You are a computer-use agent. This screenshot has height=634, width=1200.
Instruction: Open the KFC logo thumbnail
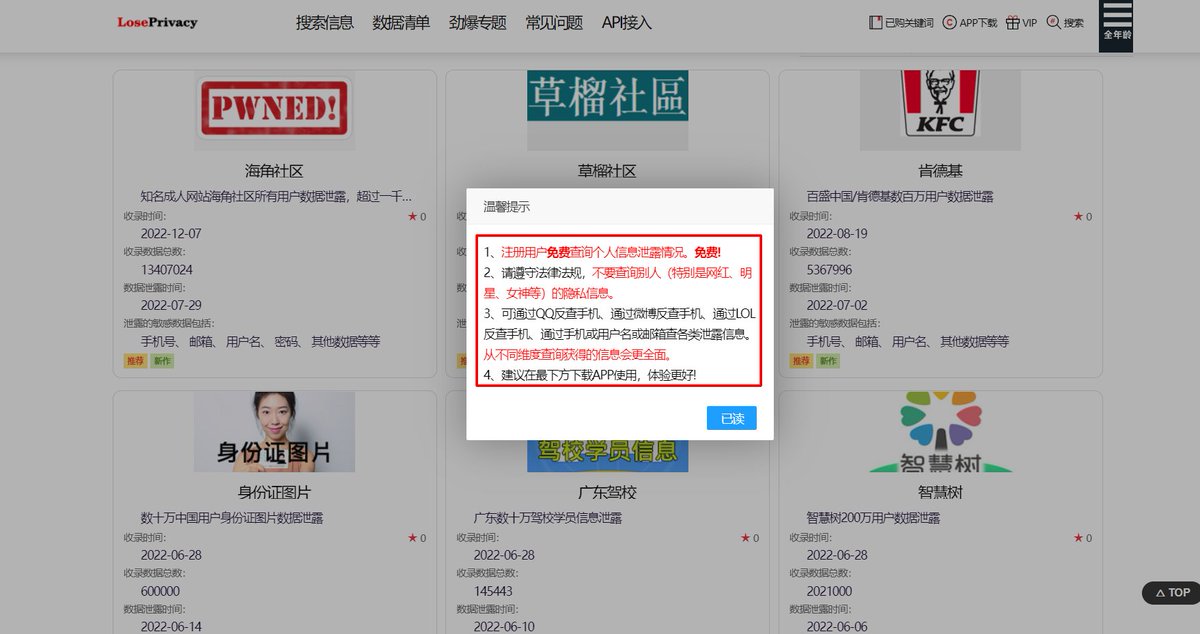point(940,109)
